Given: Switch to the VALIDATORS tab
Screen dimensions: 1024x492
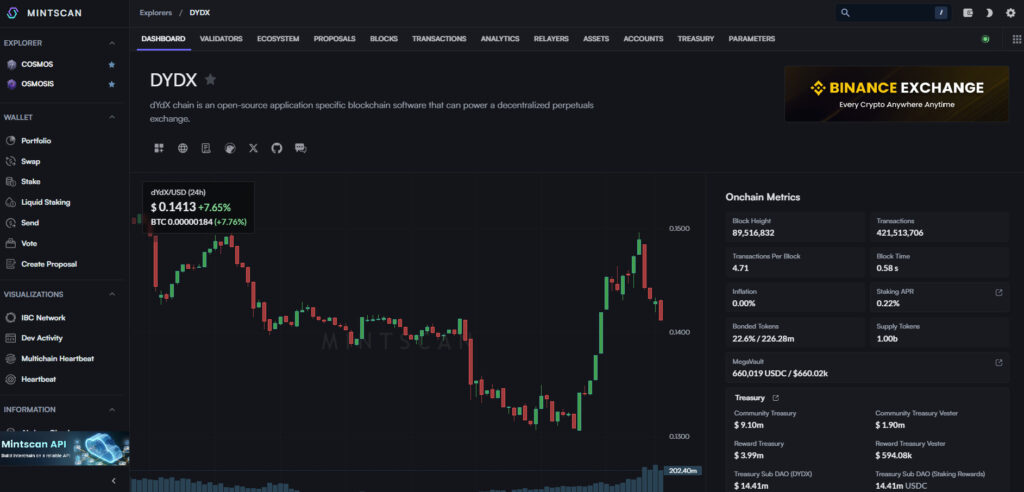Looking at the screenshot, I should (x=221, y=39).
